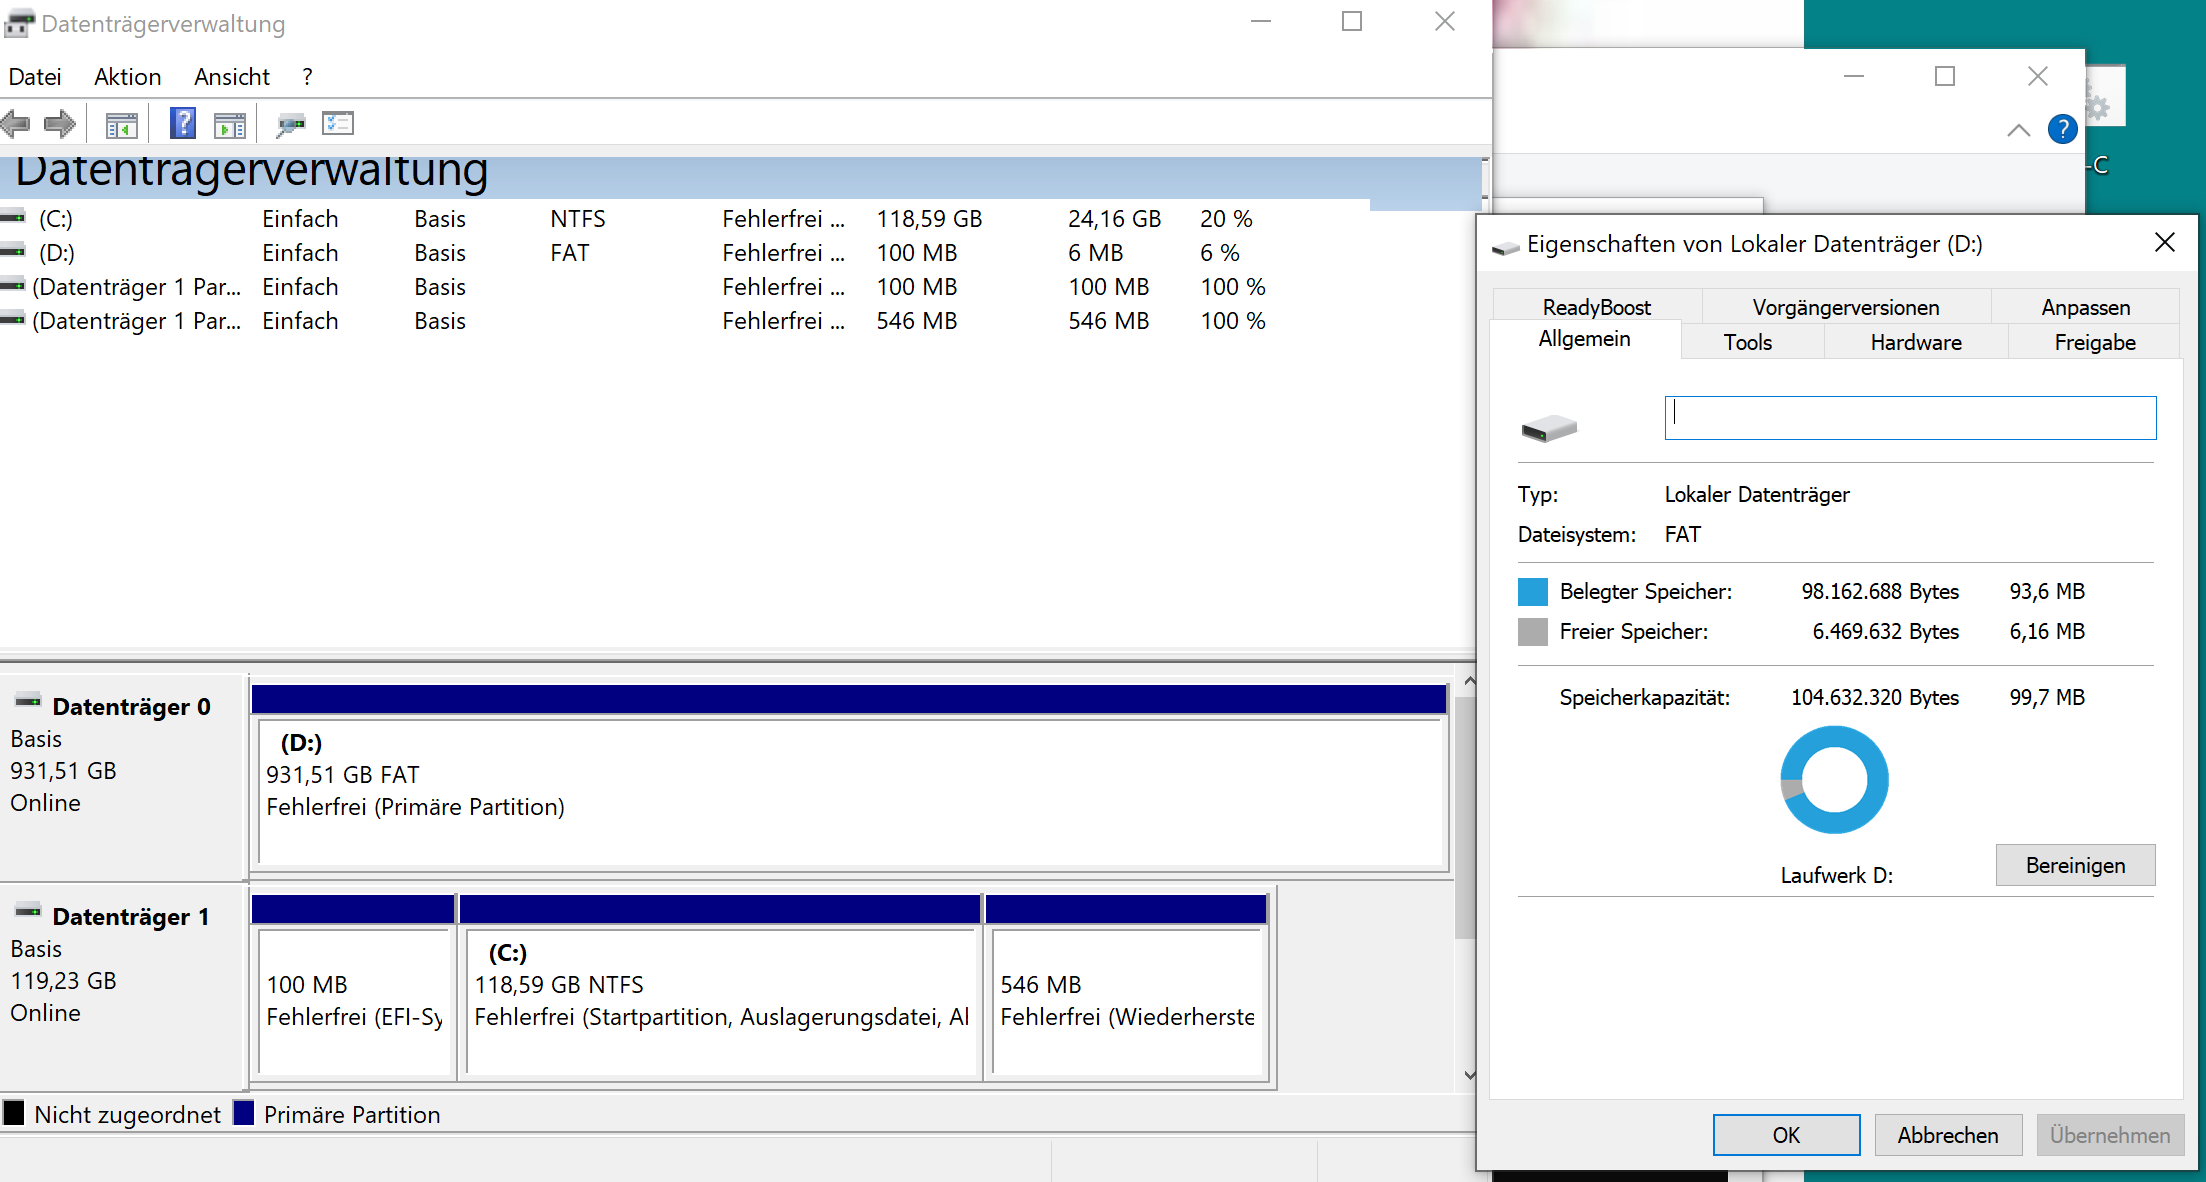
Task: Open the ReadyBoost tab
Action: pyautogui.click(x=1596, y=307)
